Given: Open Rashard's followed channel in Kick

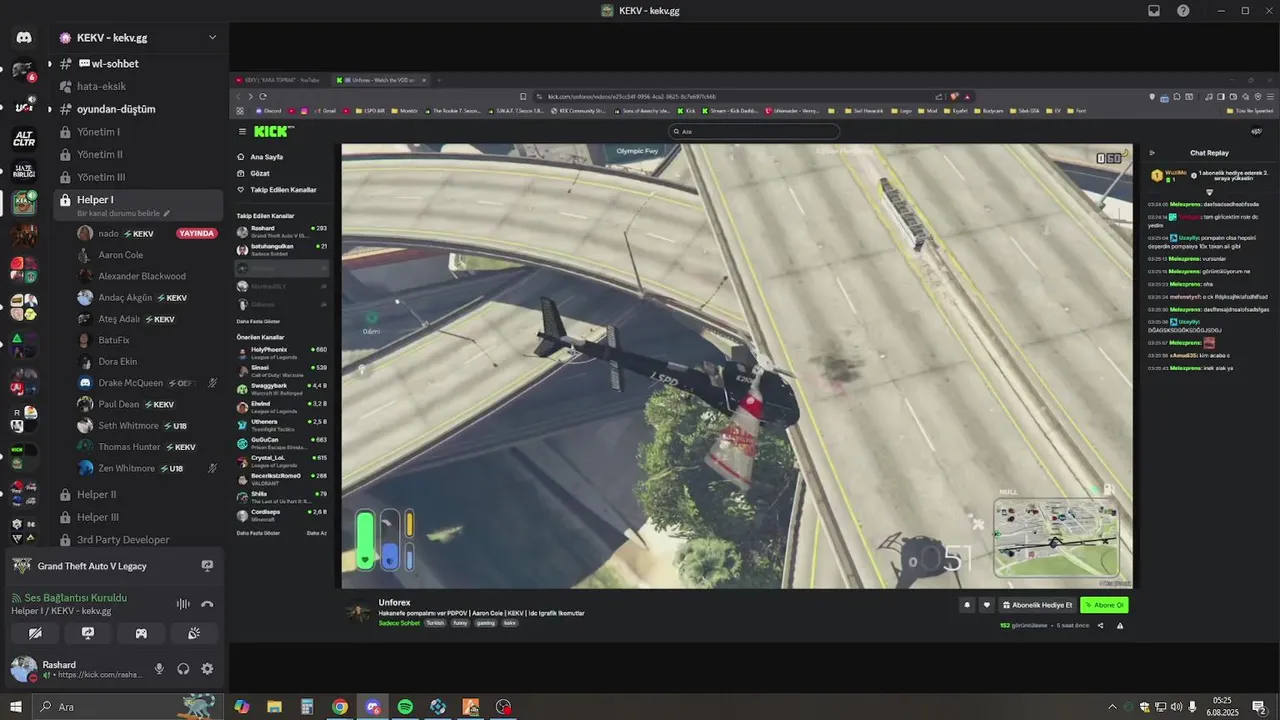Looking at the screenshot, I should click(282, 231).
